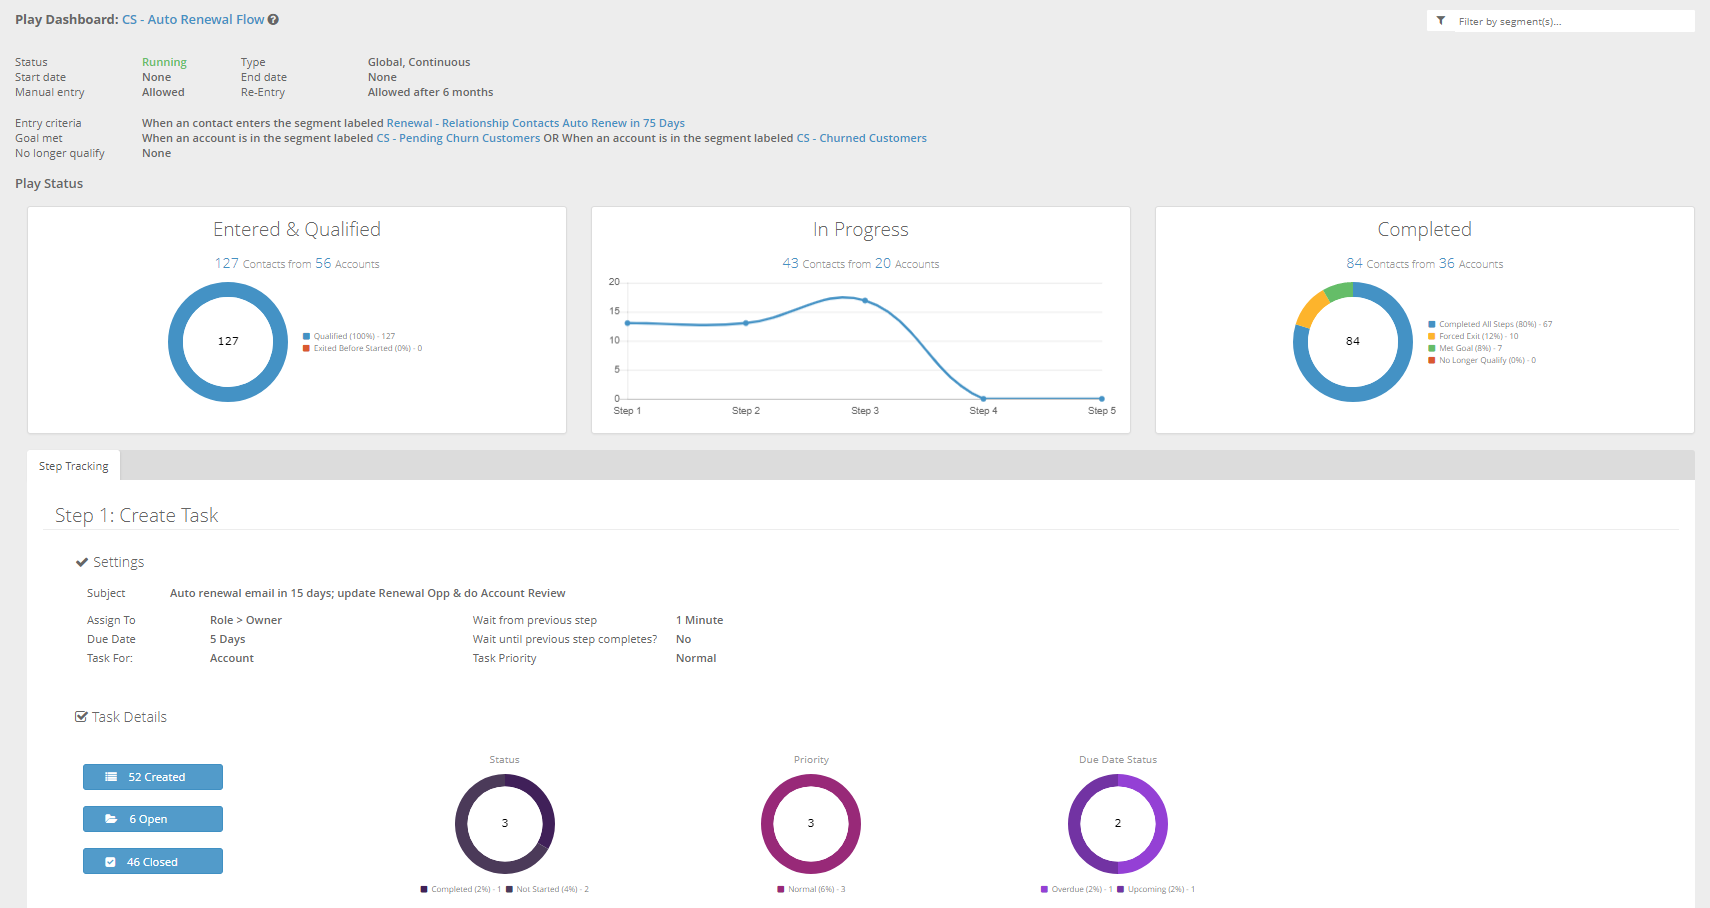This screenshot has width=1710, height=908.
Task: Click the Step 2 data point on line chart
Action: click(x=746, y=323)
